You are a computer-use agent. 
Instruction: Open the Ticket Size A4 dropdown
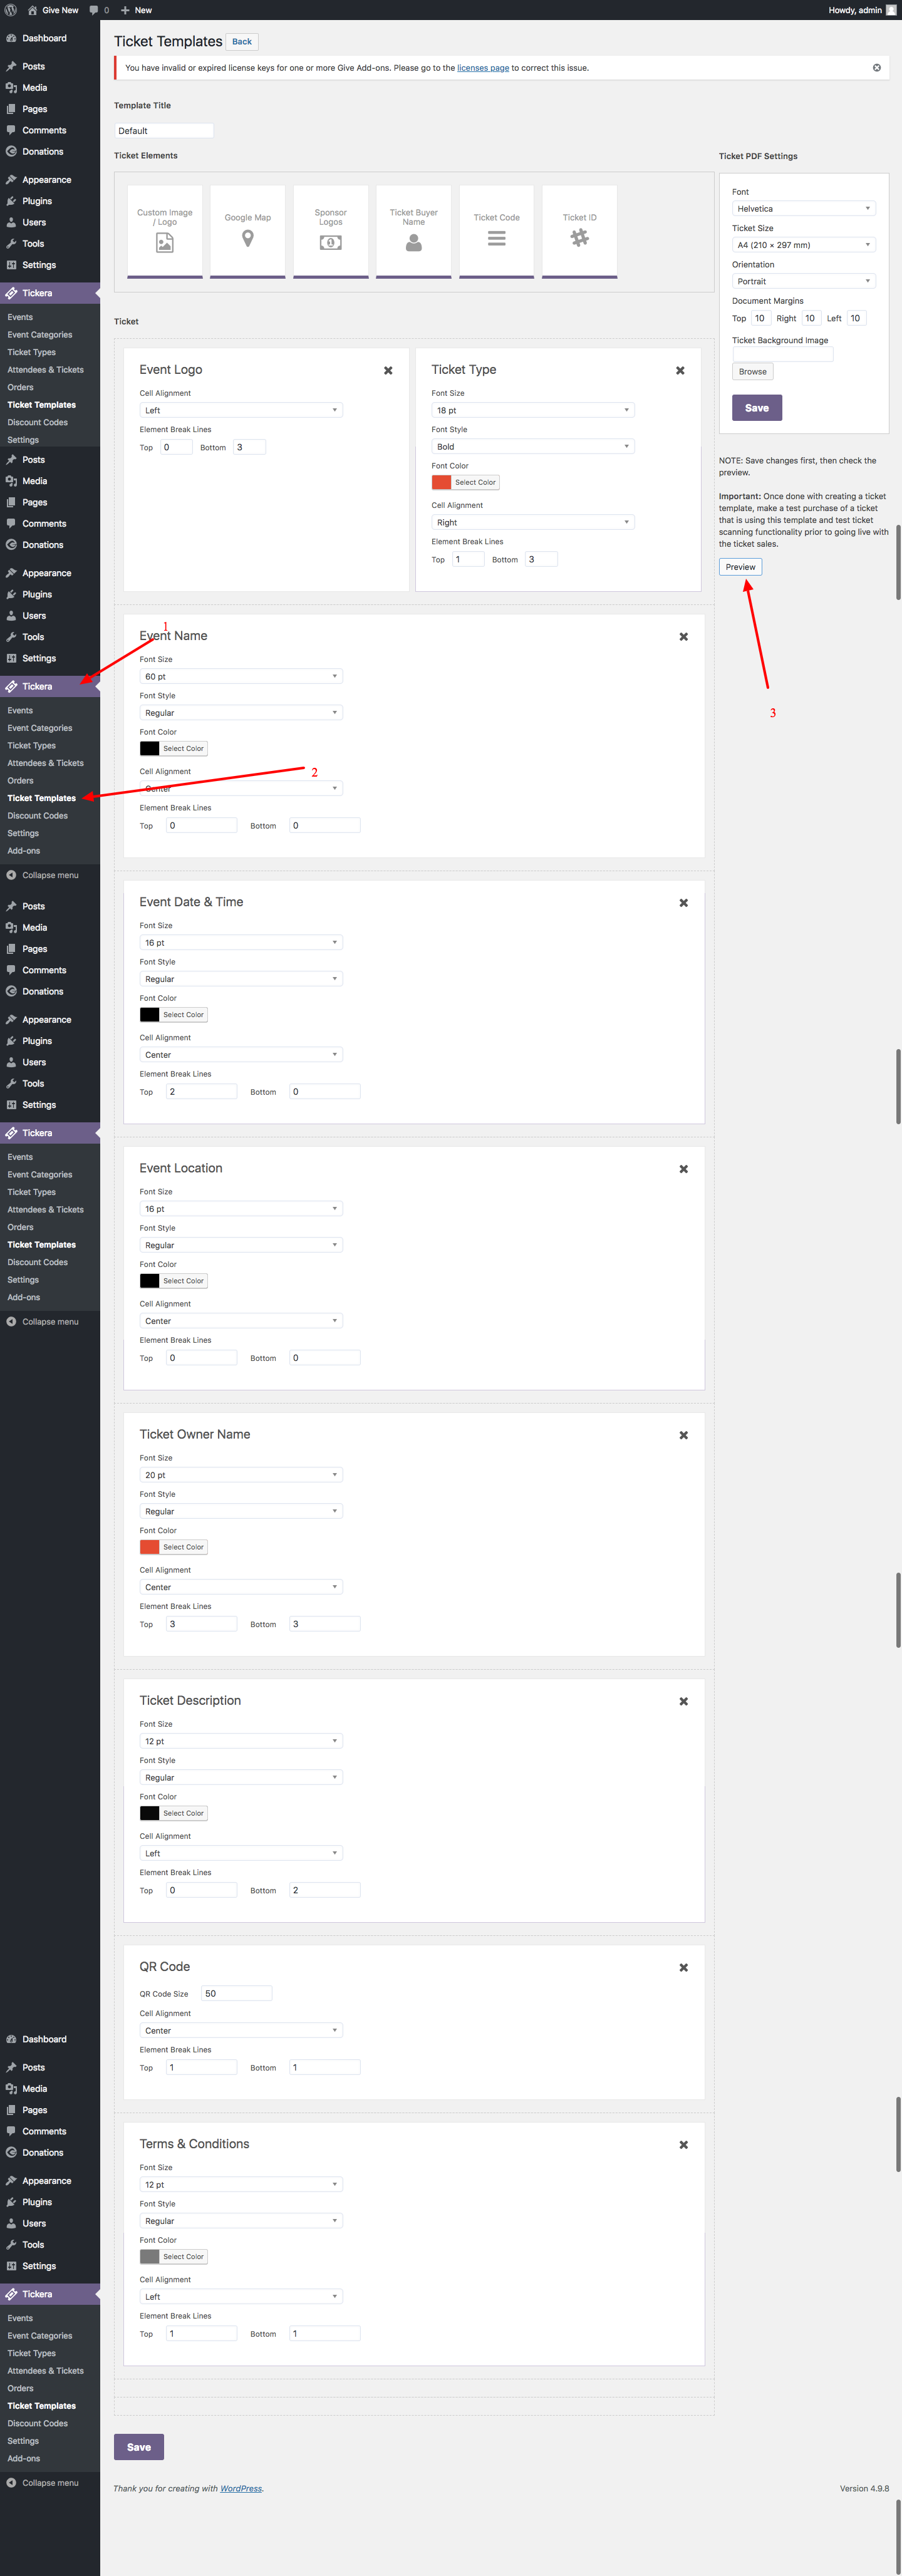[804, 245]
